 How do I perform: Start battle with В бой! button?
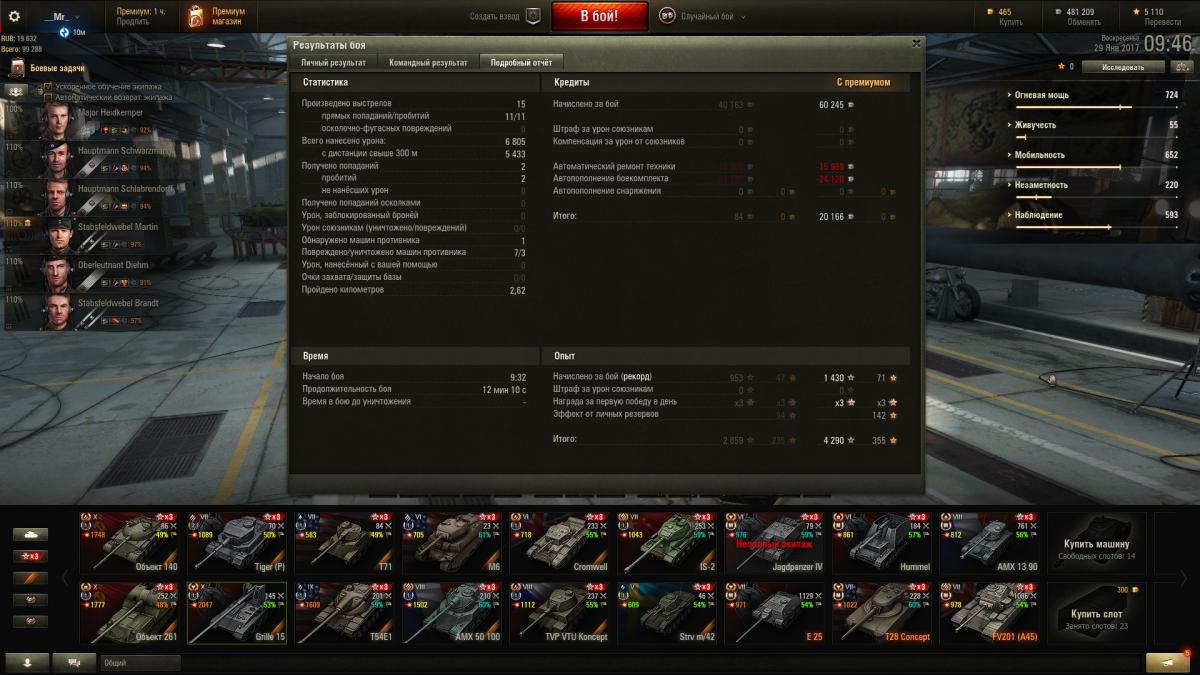(x=599, y=16)
